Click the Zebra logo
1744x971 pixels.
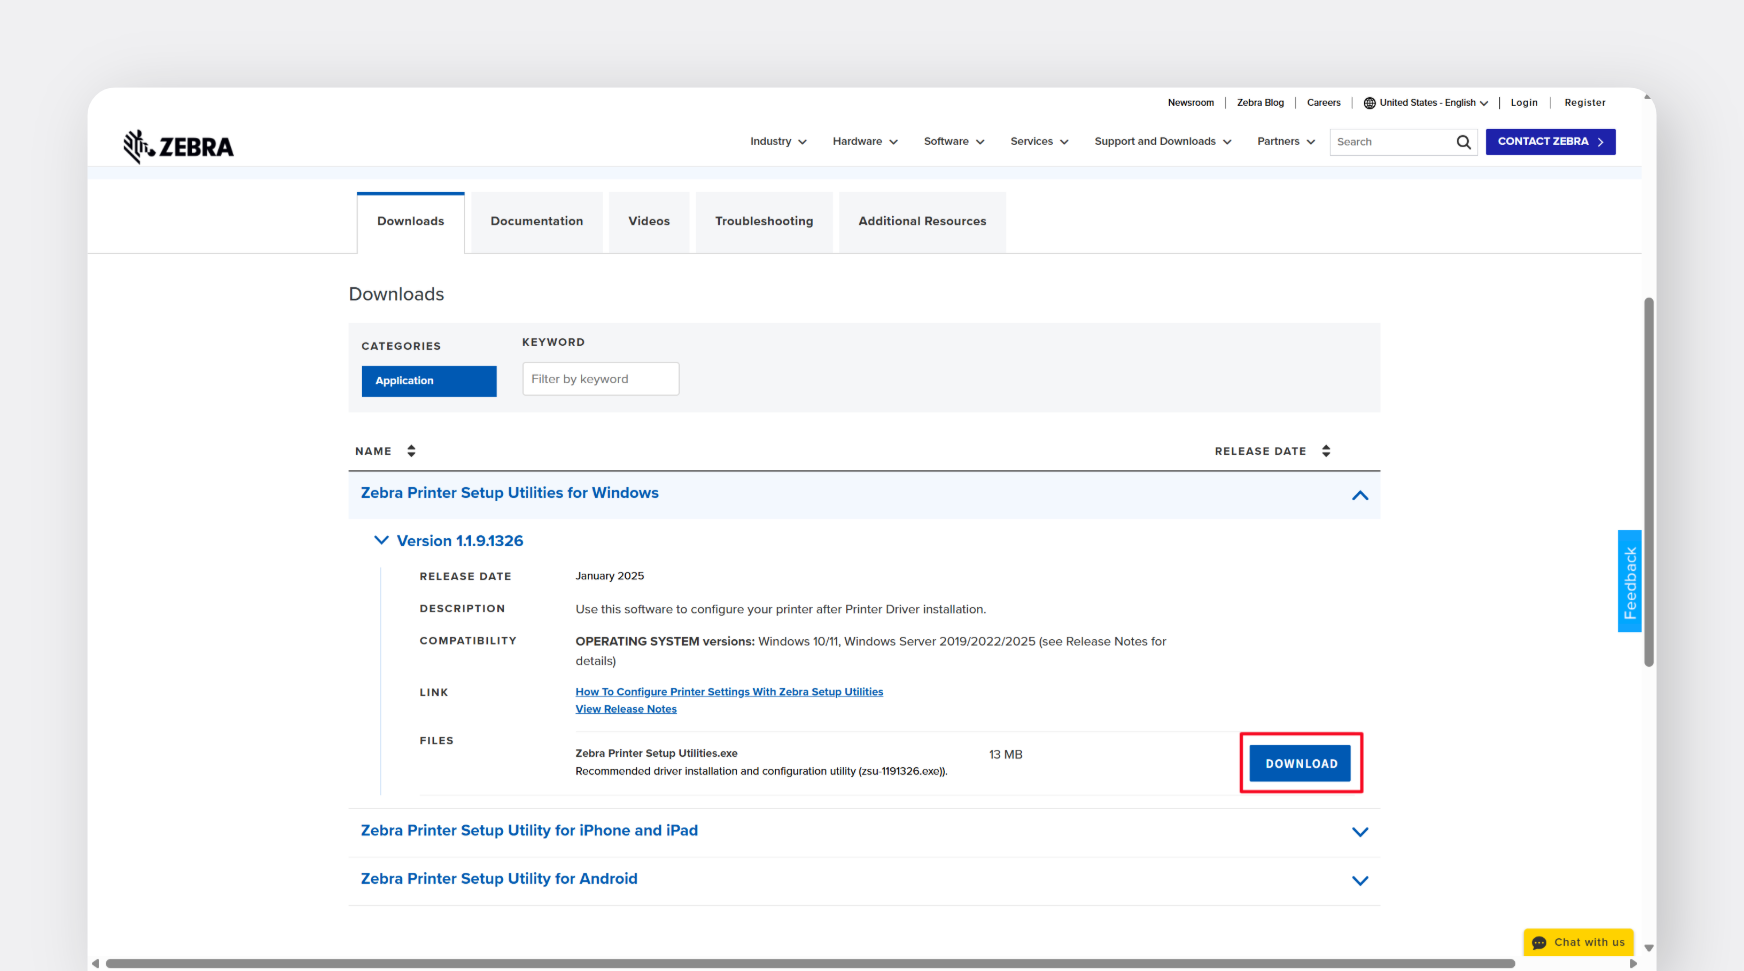click(x=178, y=146)
